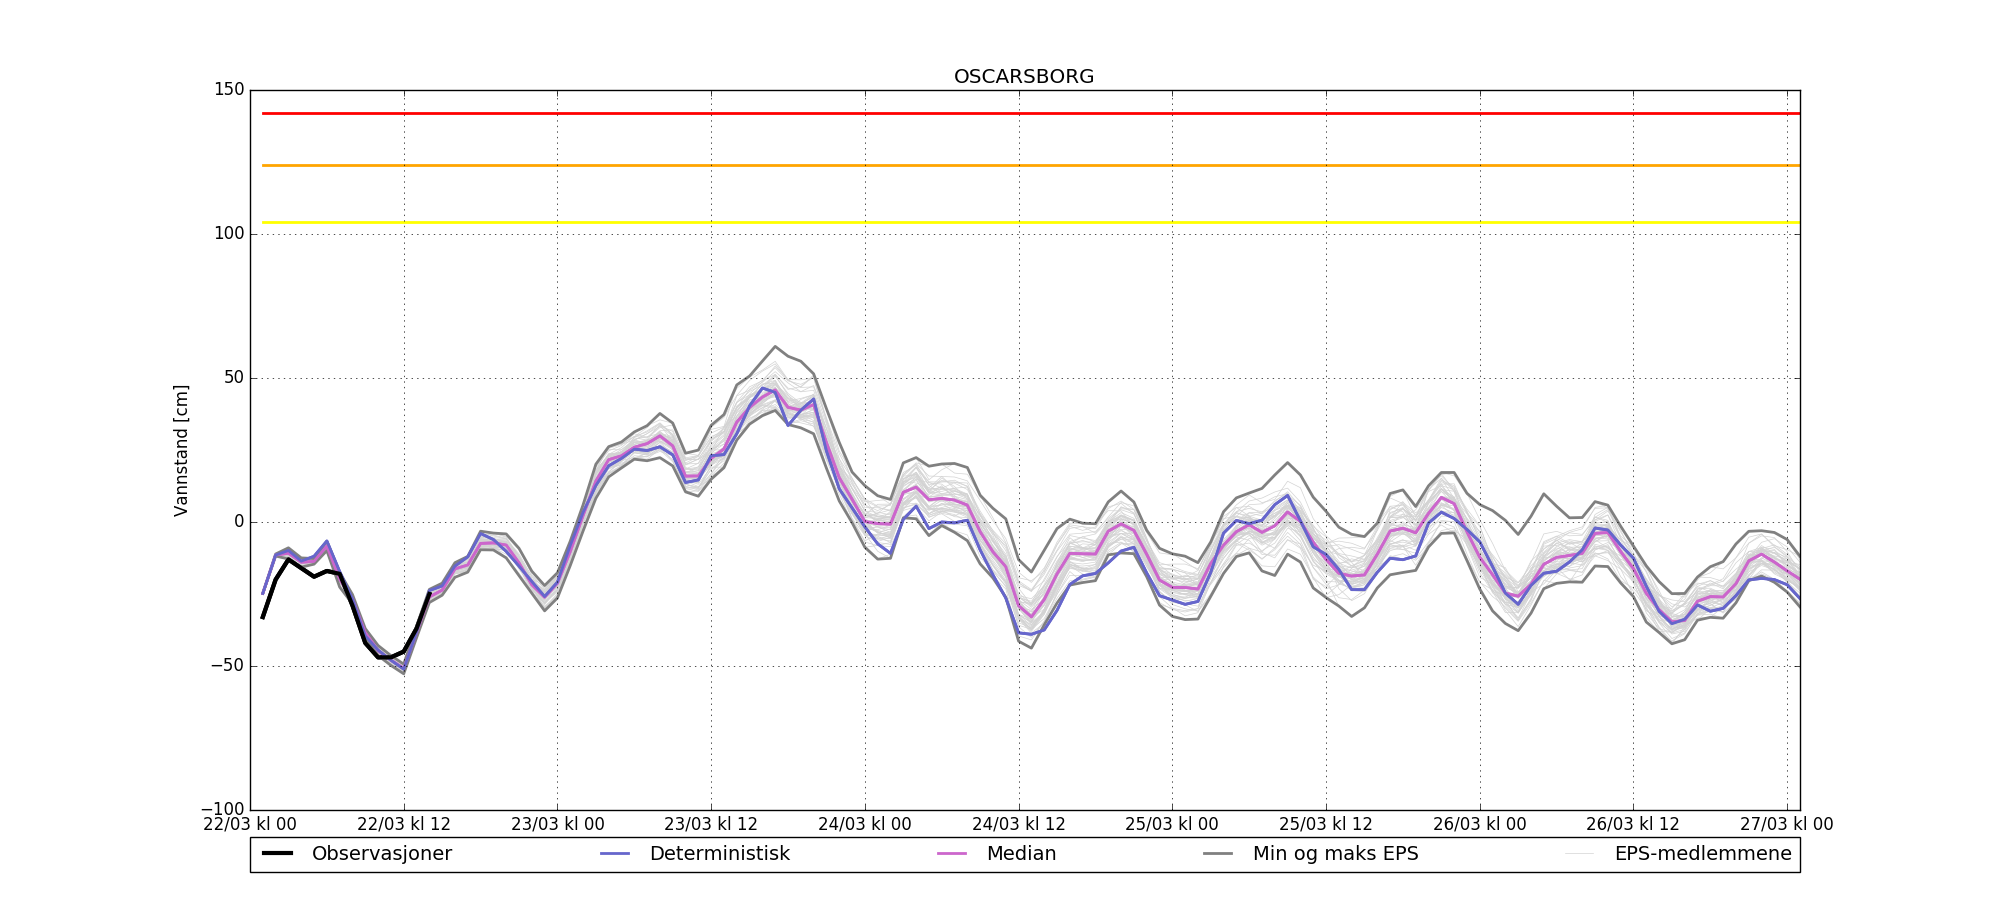This screenshot has width=2000, height=900.
Task: Select the Median legend label
Action: [1021, 854]
